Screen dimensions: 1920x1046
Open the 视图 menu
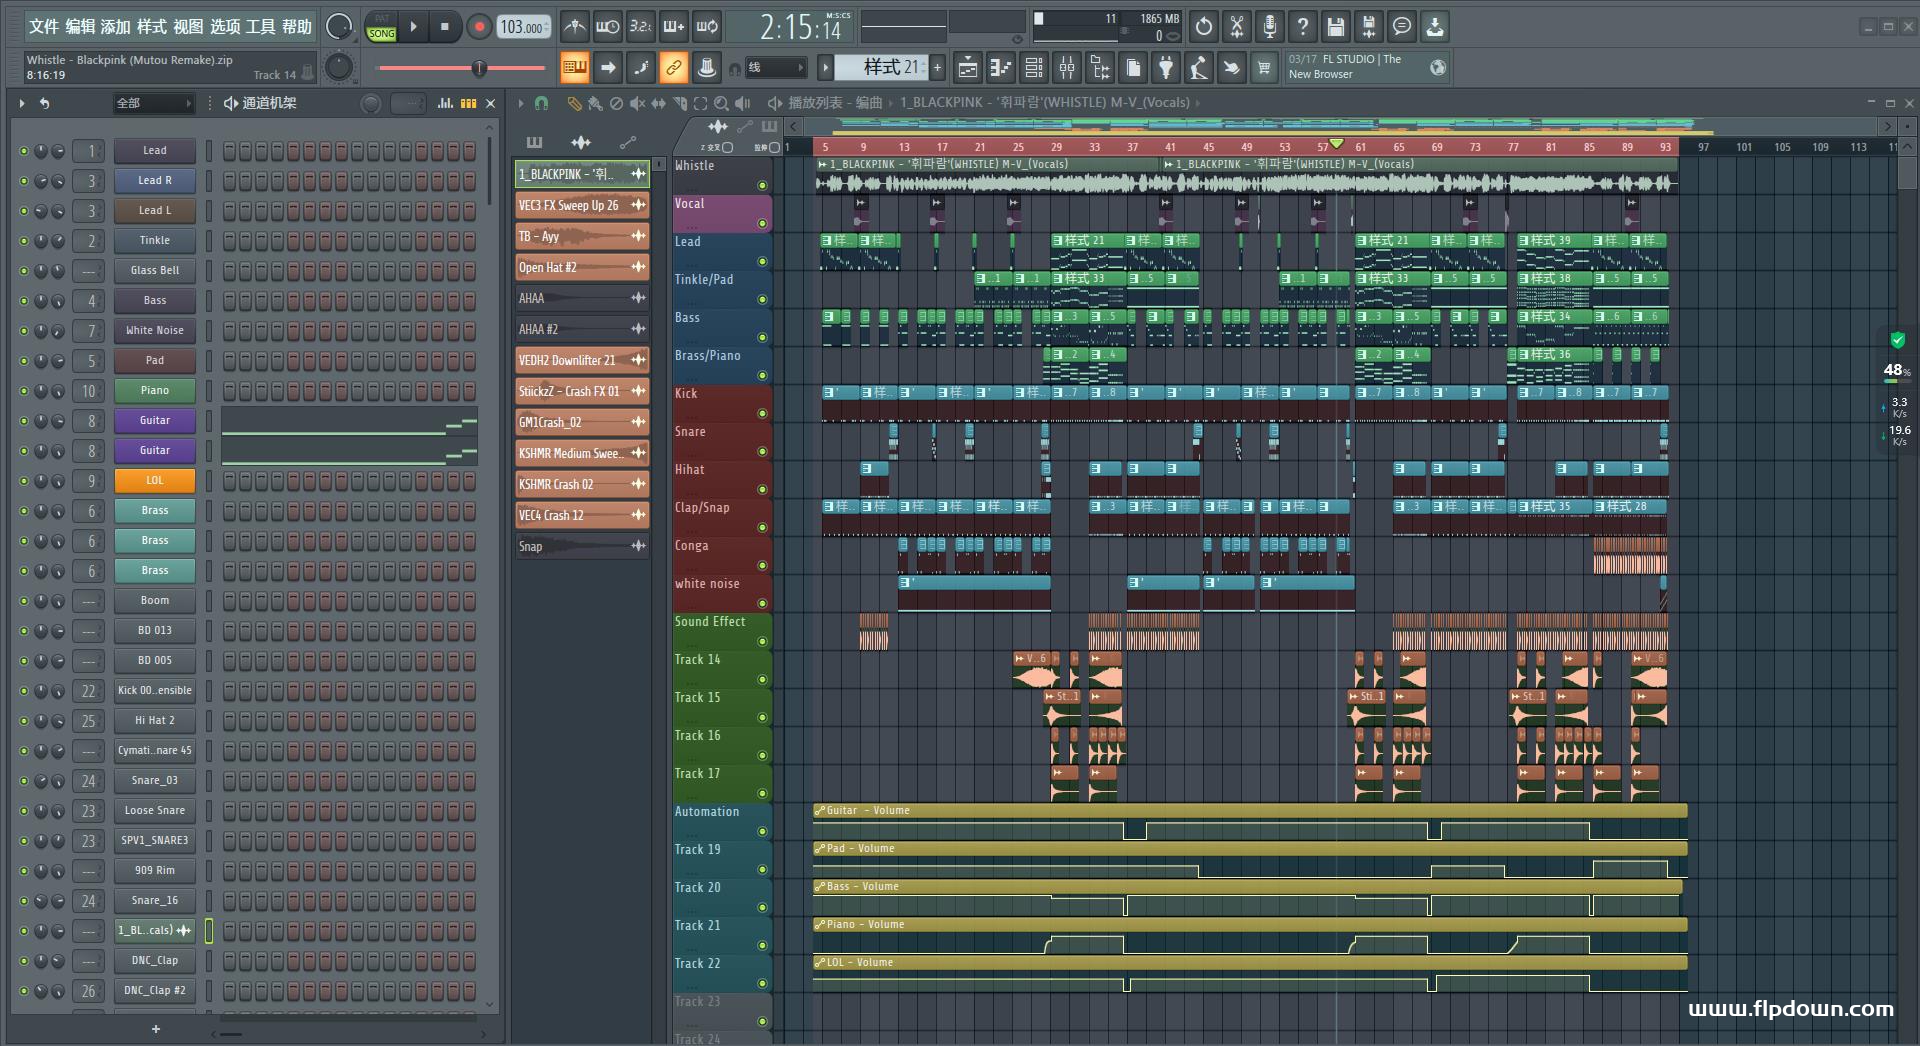click(x=188, y=27)
